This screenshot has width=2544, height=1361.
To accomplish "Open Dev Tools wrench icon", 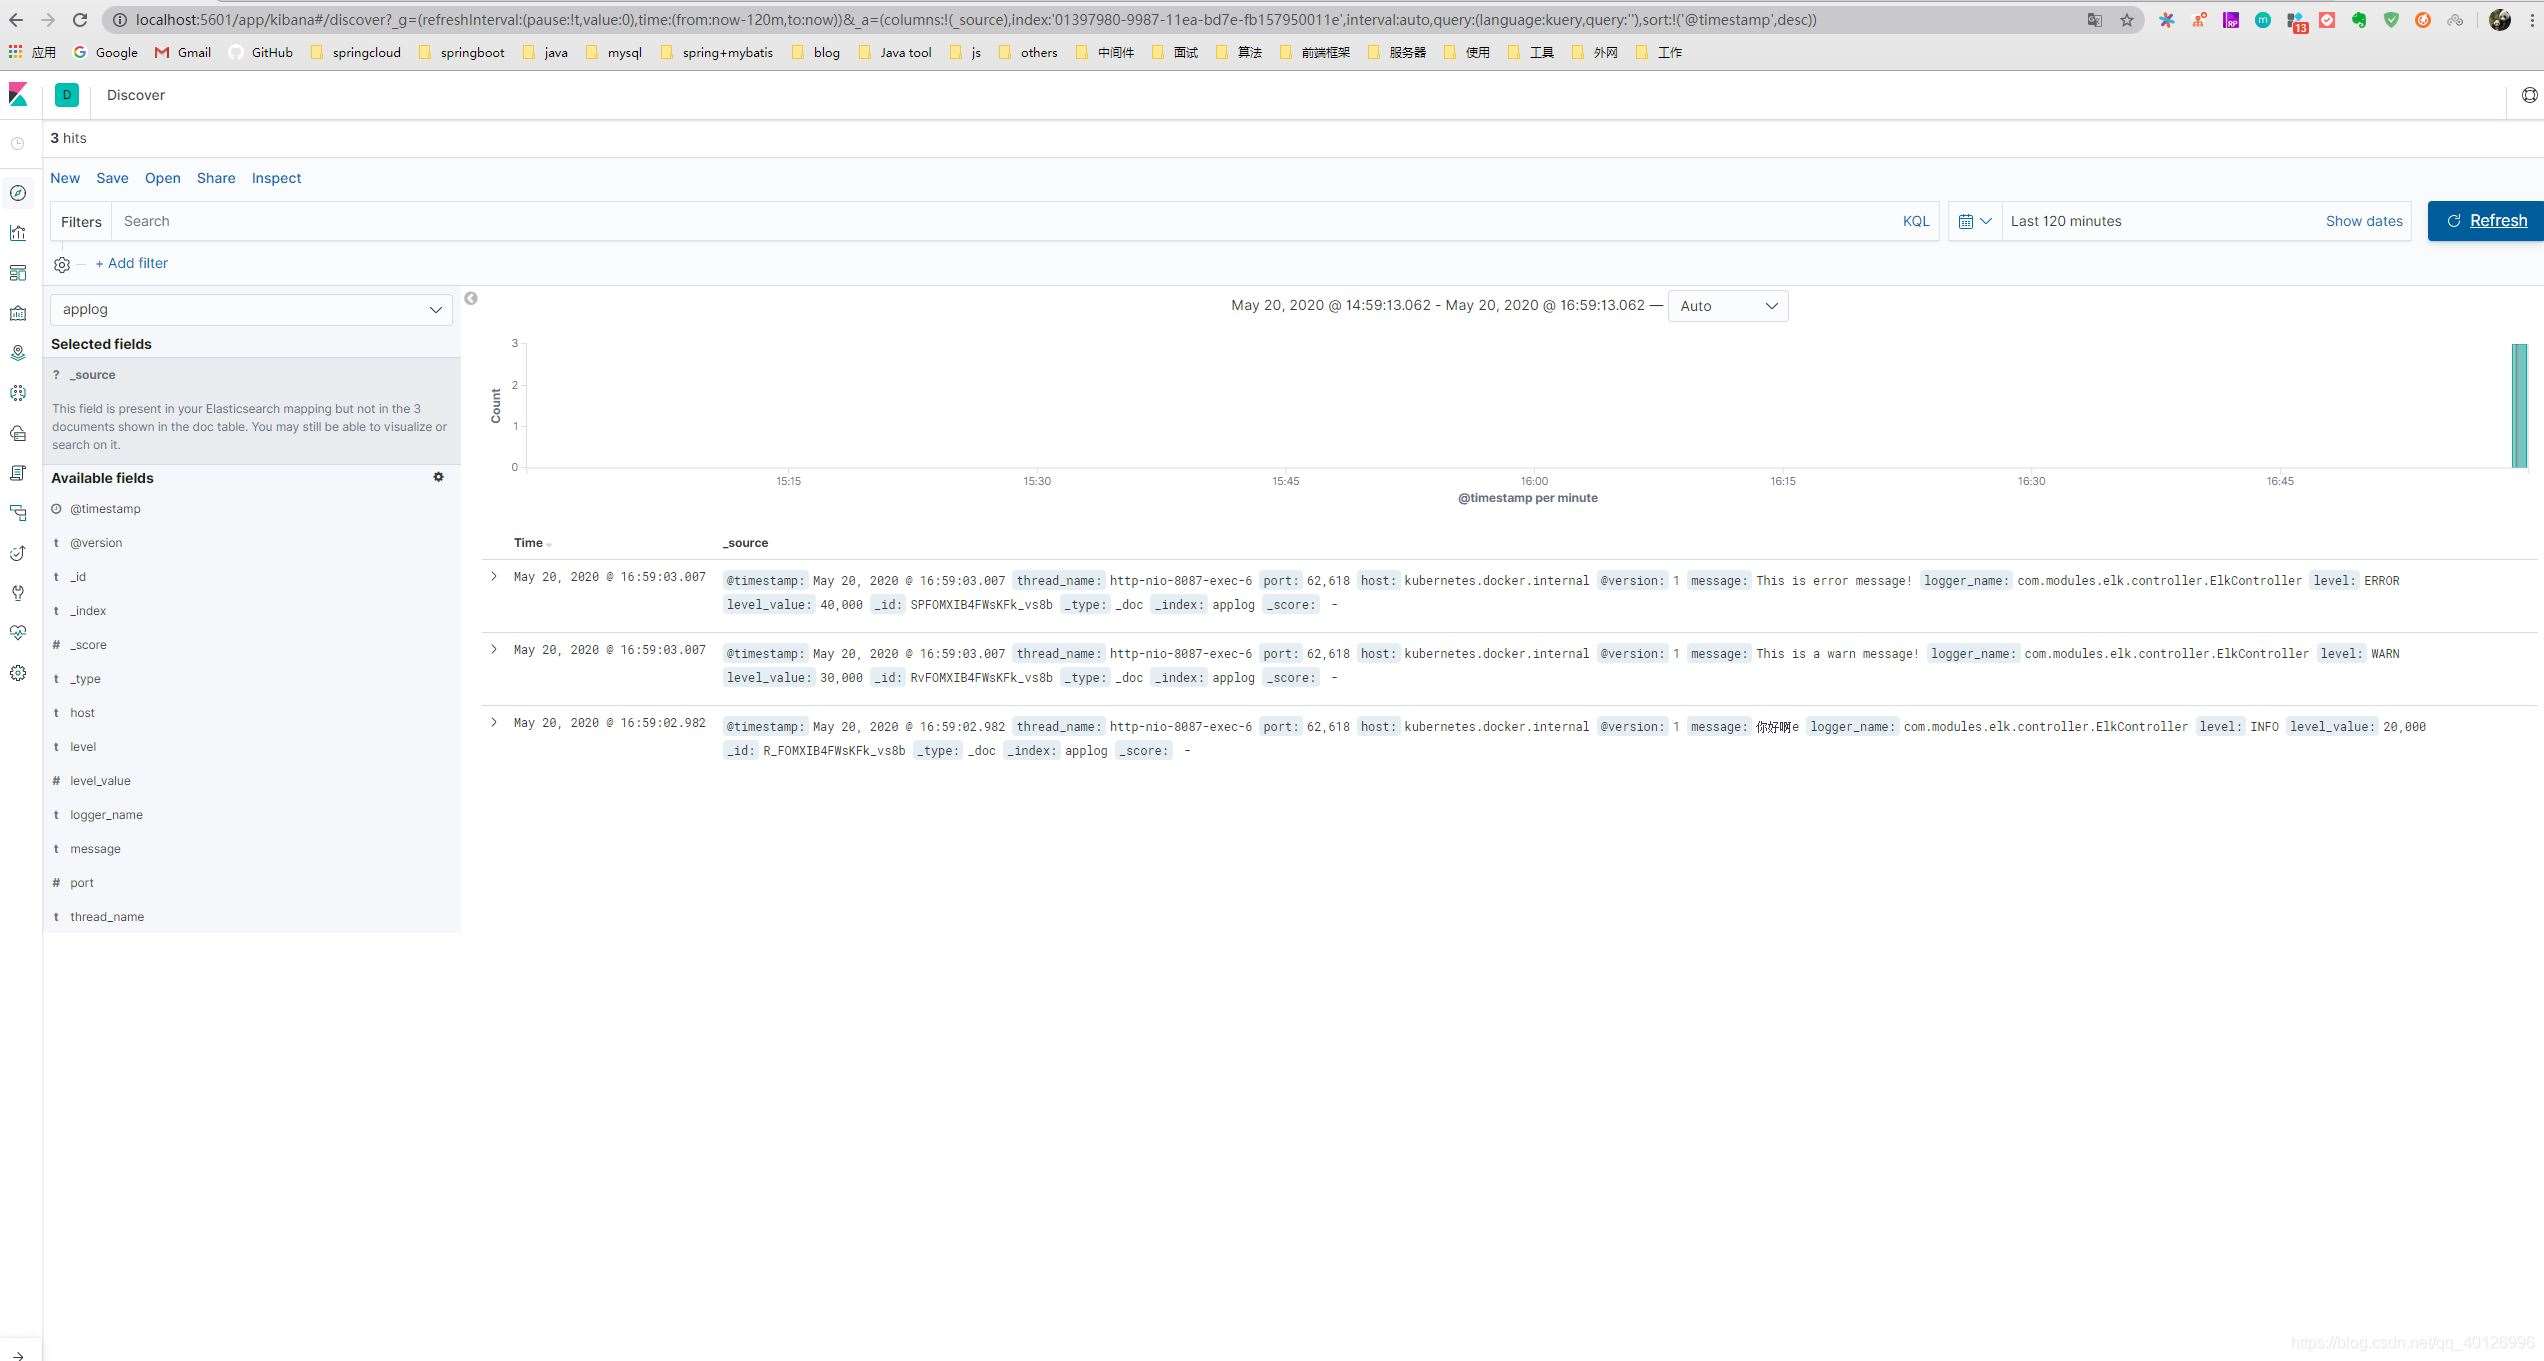I will 18,593.
